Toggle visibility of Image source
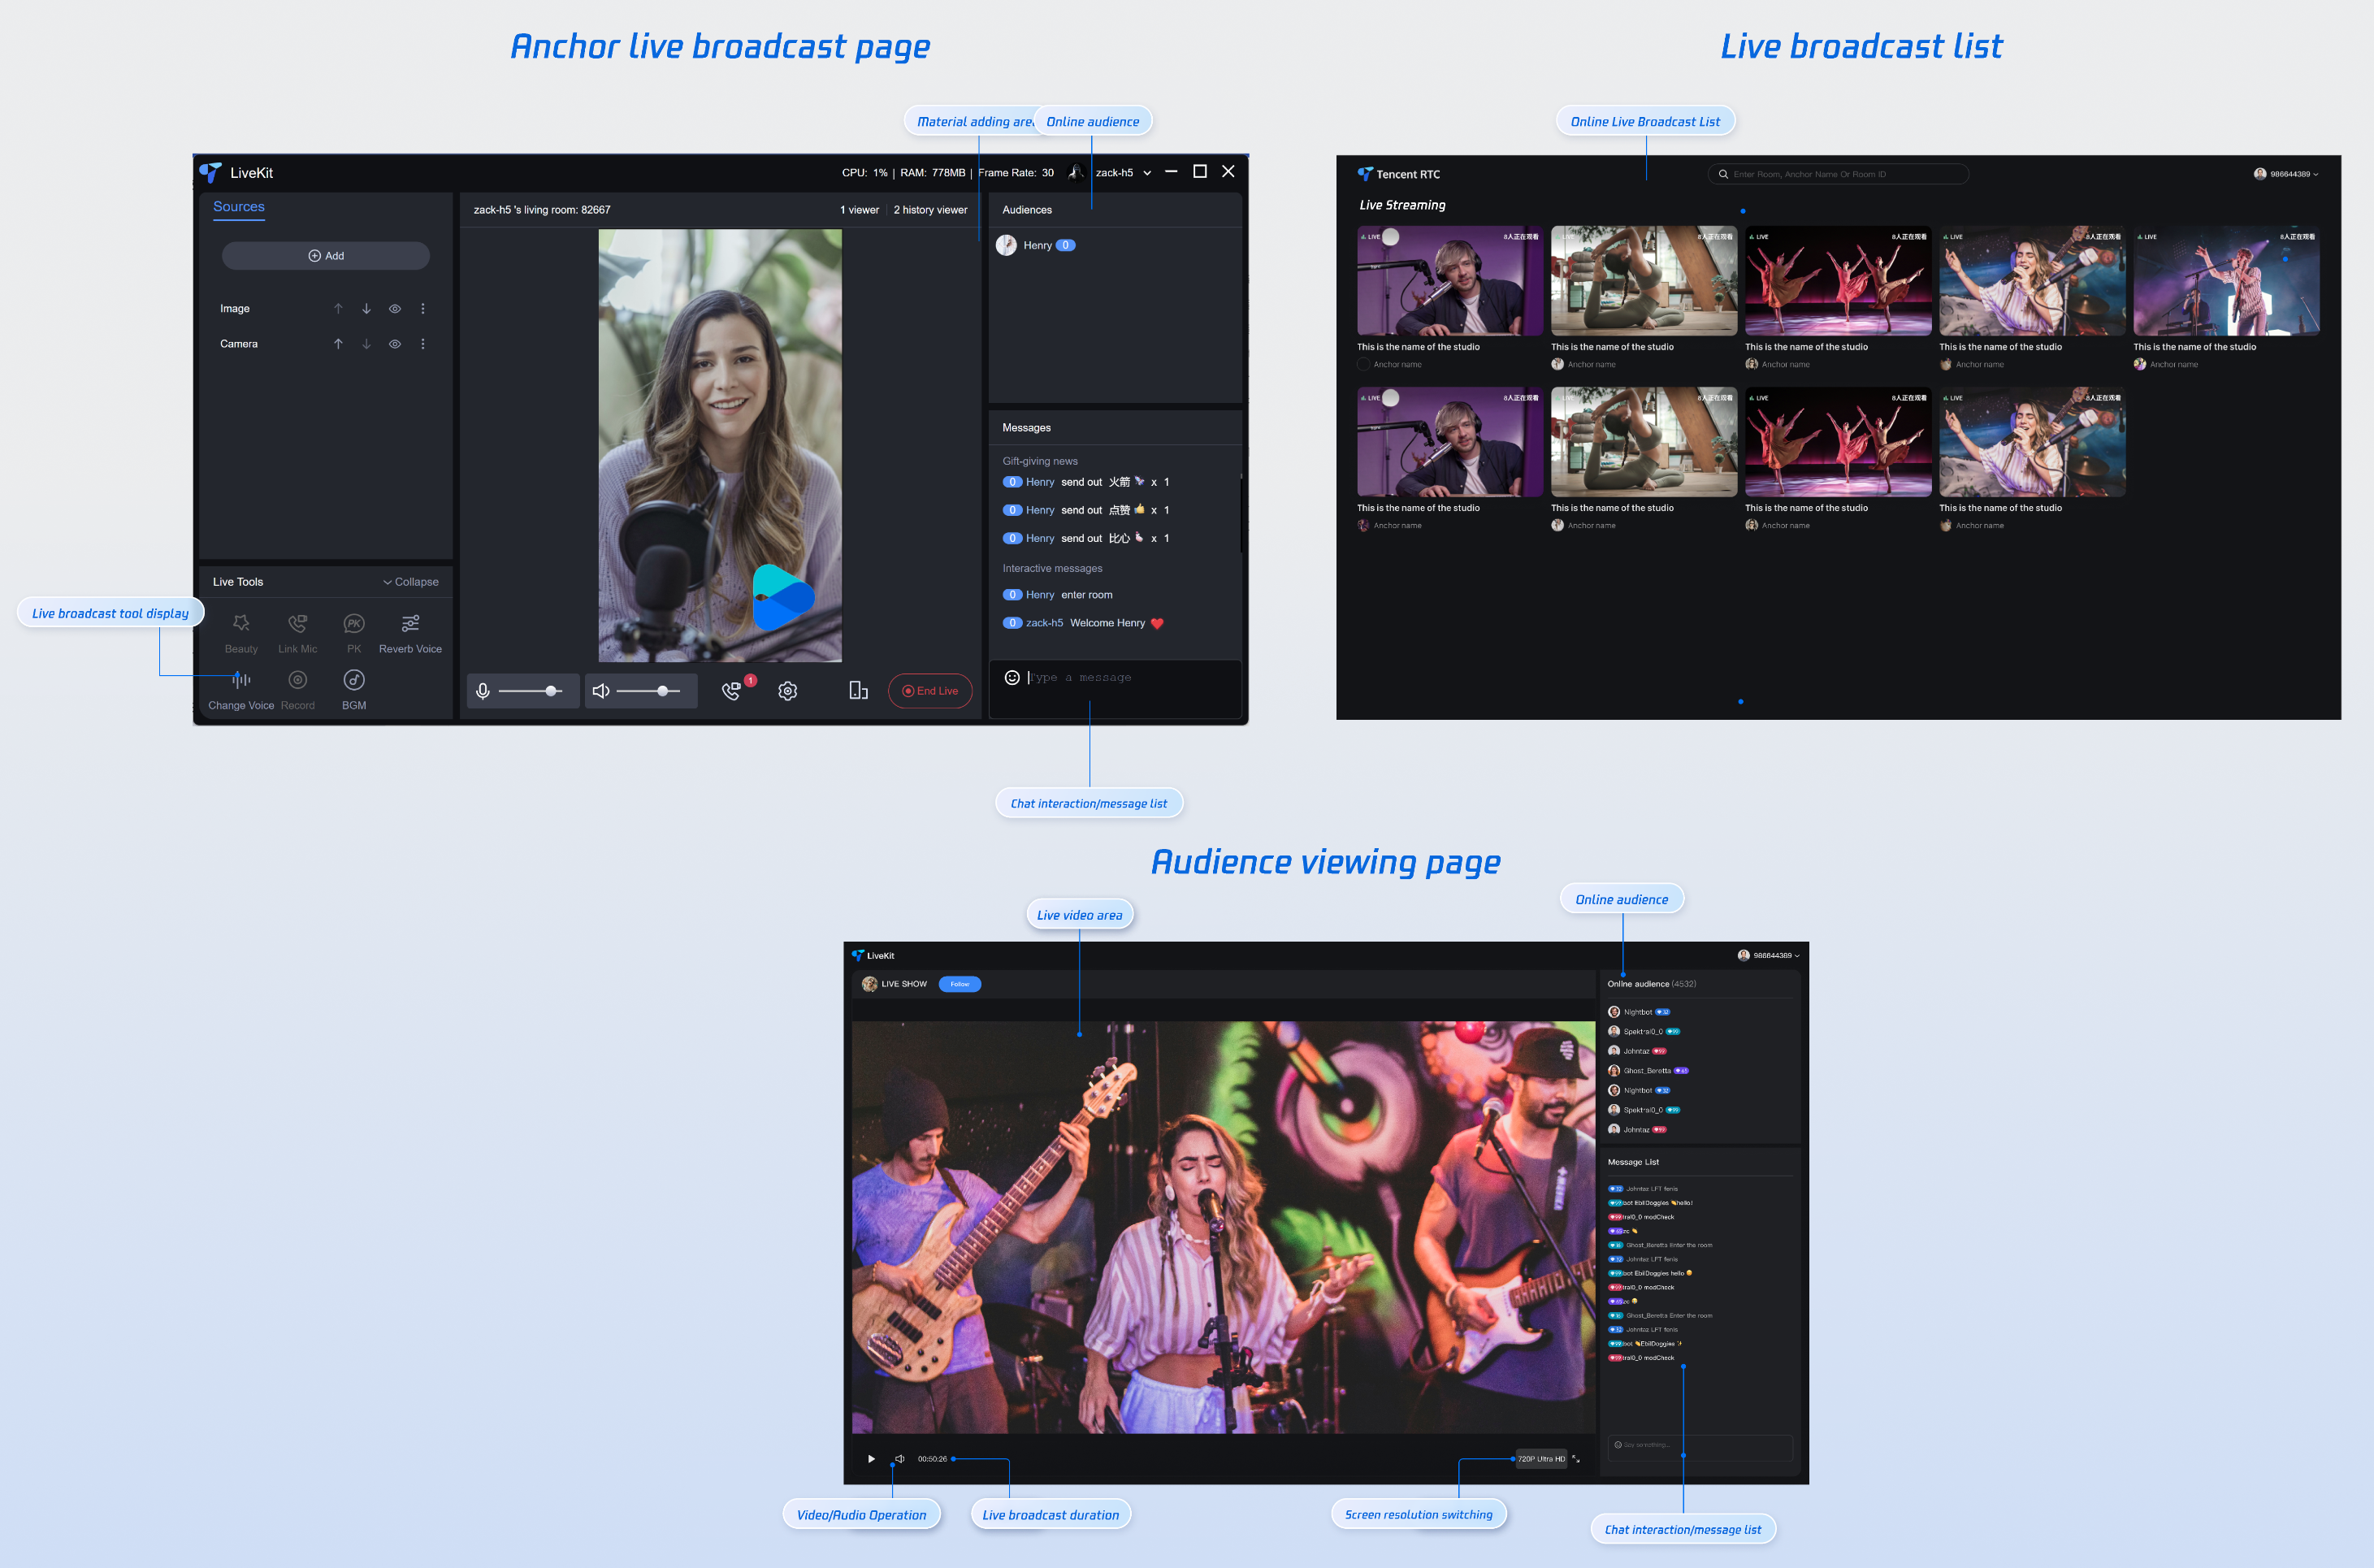 395,309
